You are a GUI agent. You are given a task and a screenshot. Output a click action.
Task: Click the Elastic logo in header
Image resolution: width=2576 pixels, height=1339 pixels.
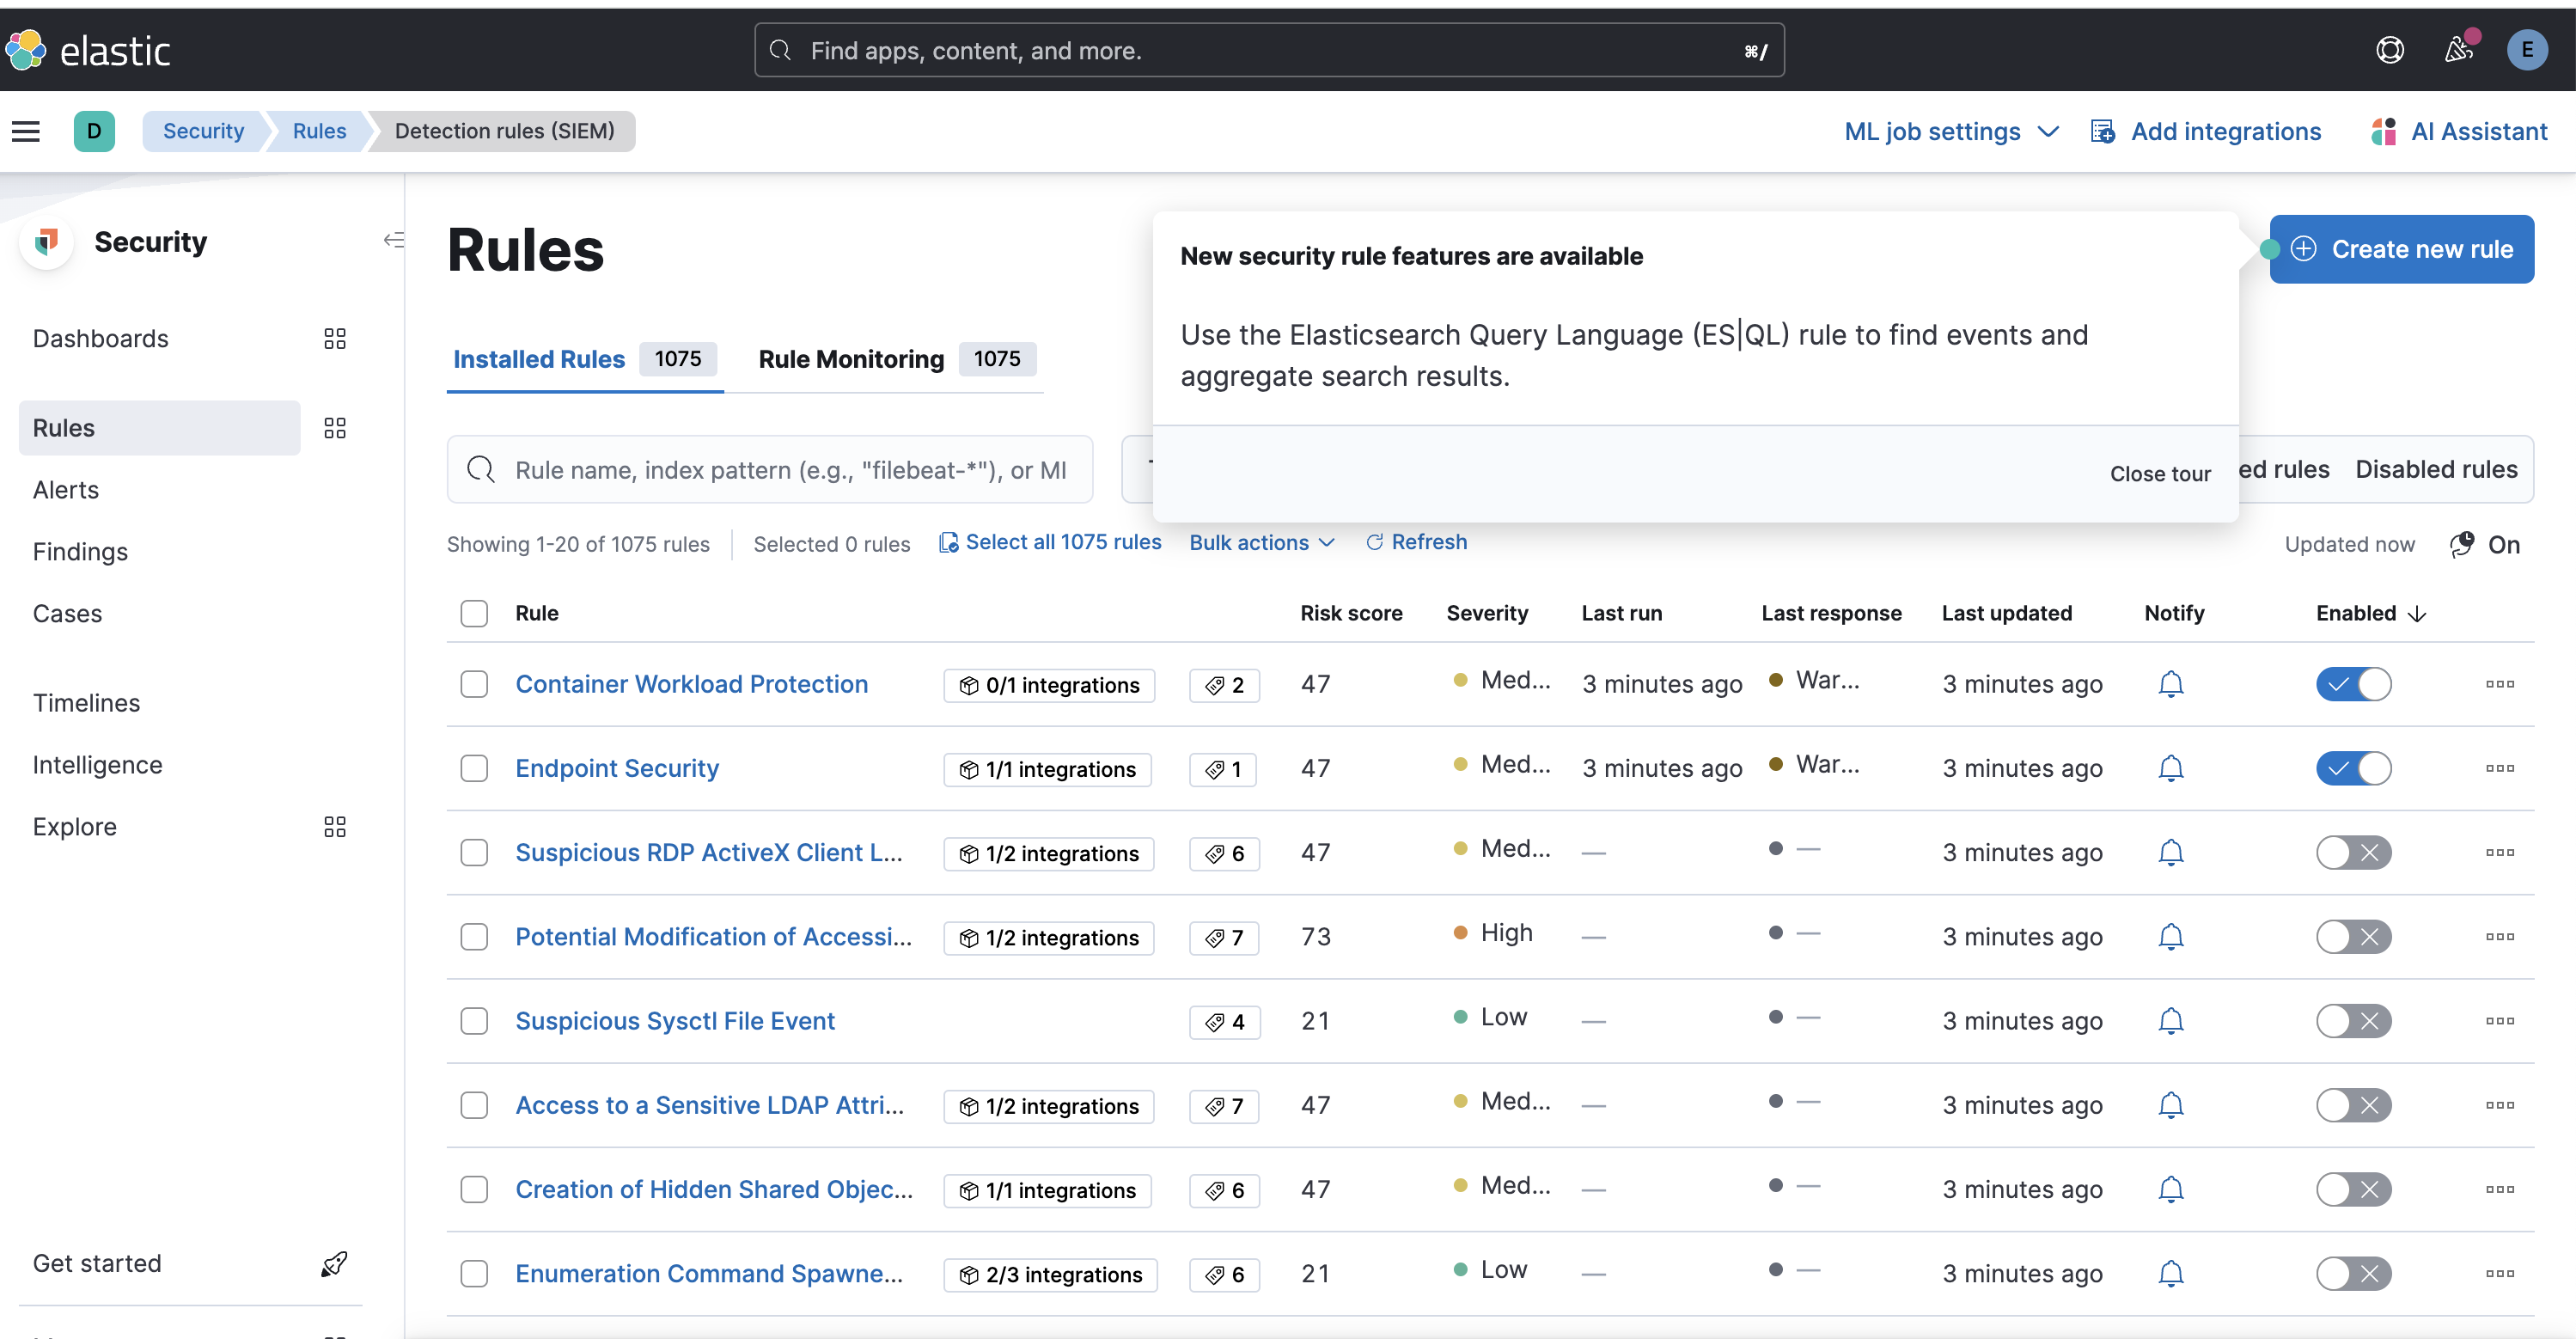(x=88, y=50)
